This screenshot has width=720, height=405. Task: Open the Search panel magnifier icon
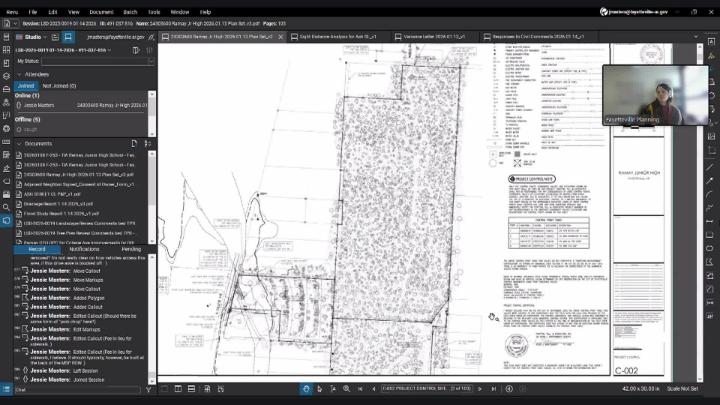point(6,206)
